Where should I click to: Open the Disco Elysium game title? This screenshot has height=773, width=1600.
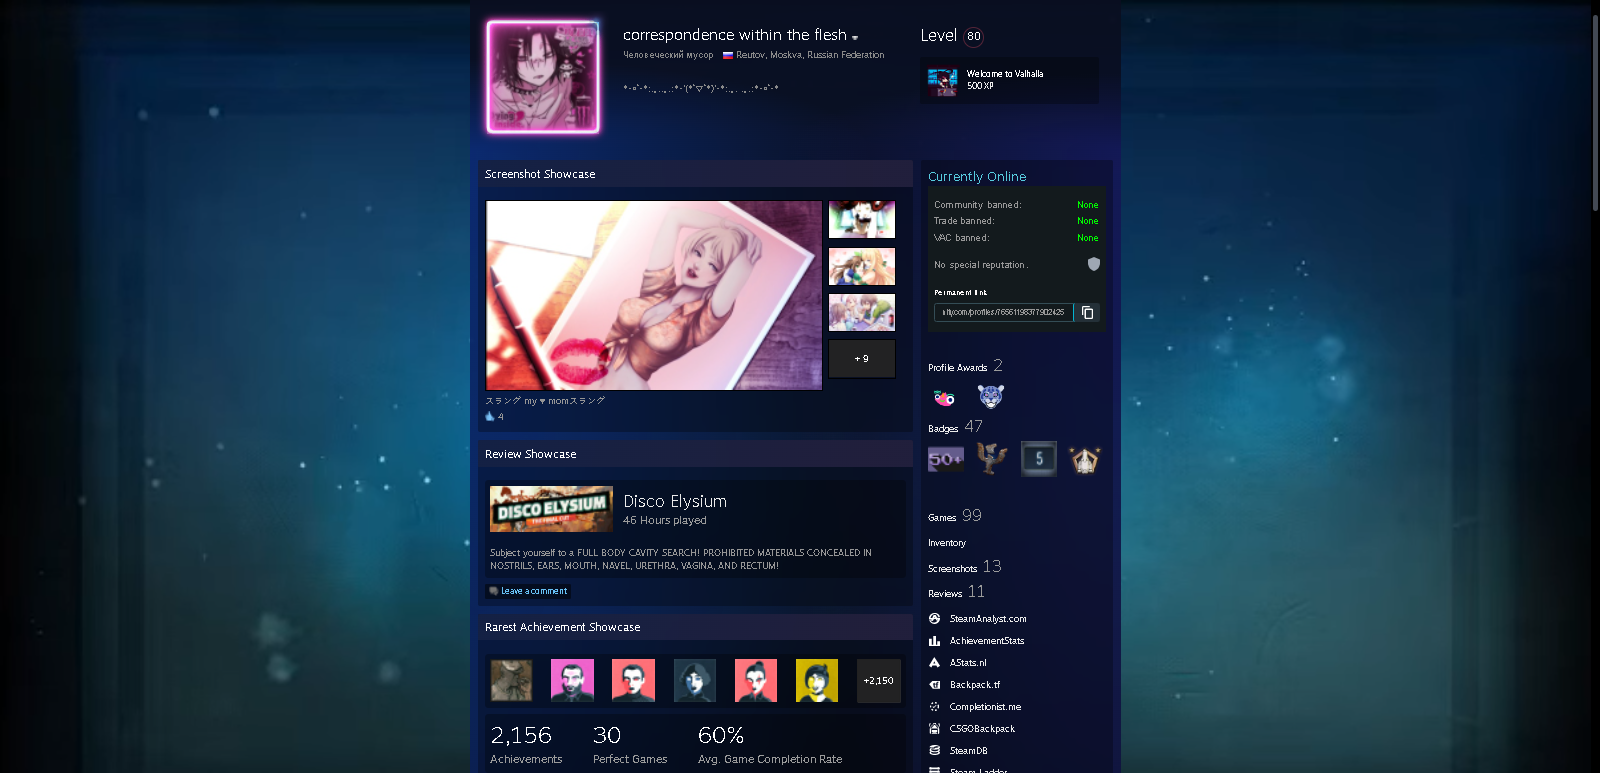point(675,501)
